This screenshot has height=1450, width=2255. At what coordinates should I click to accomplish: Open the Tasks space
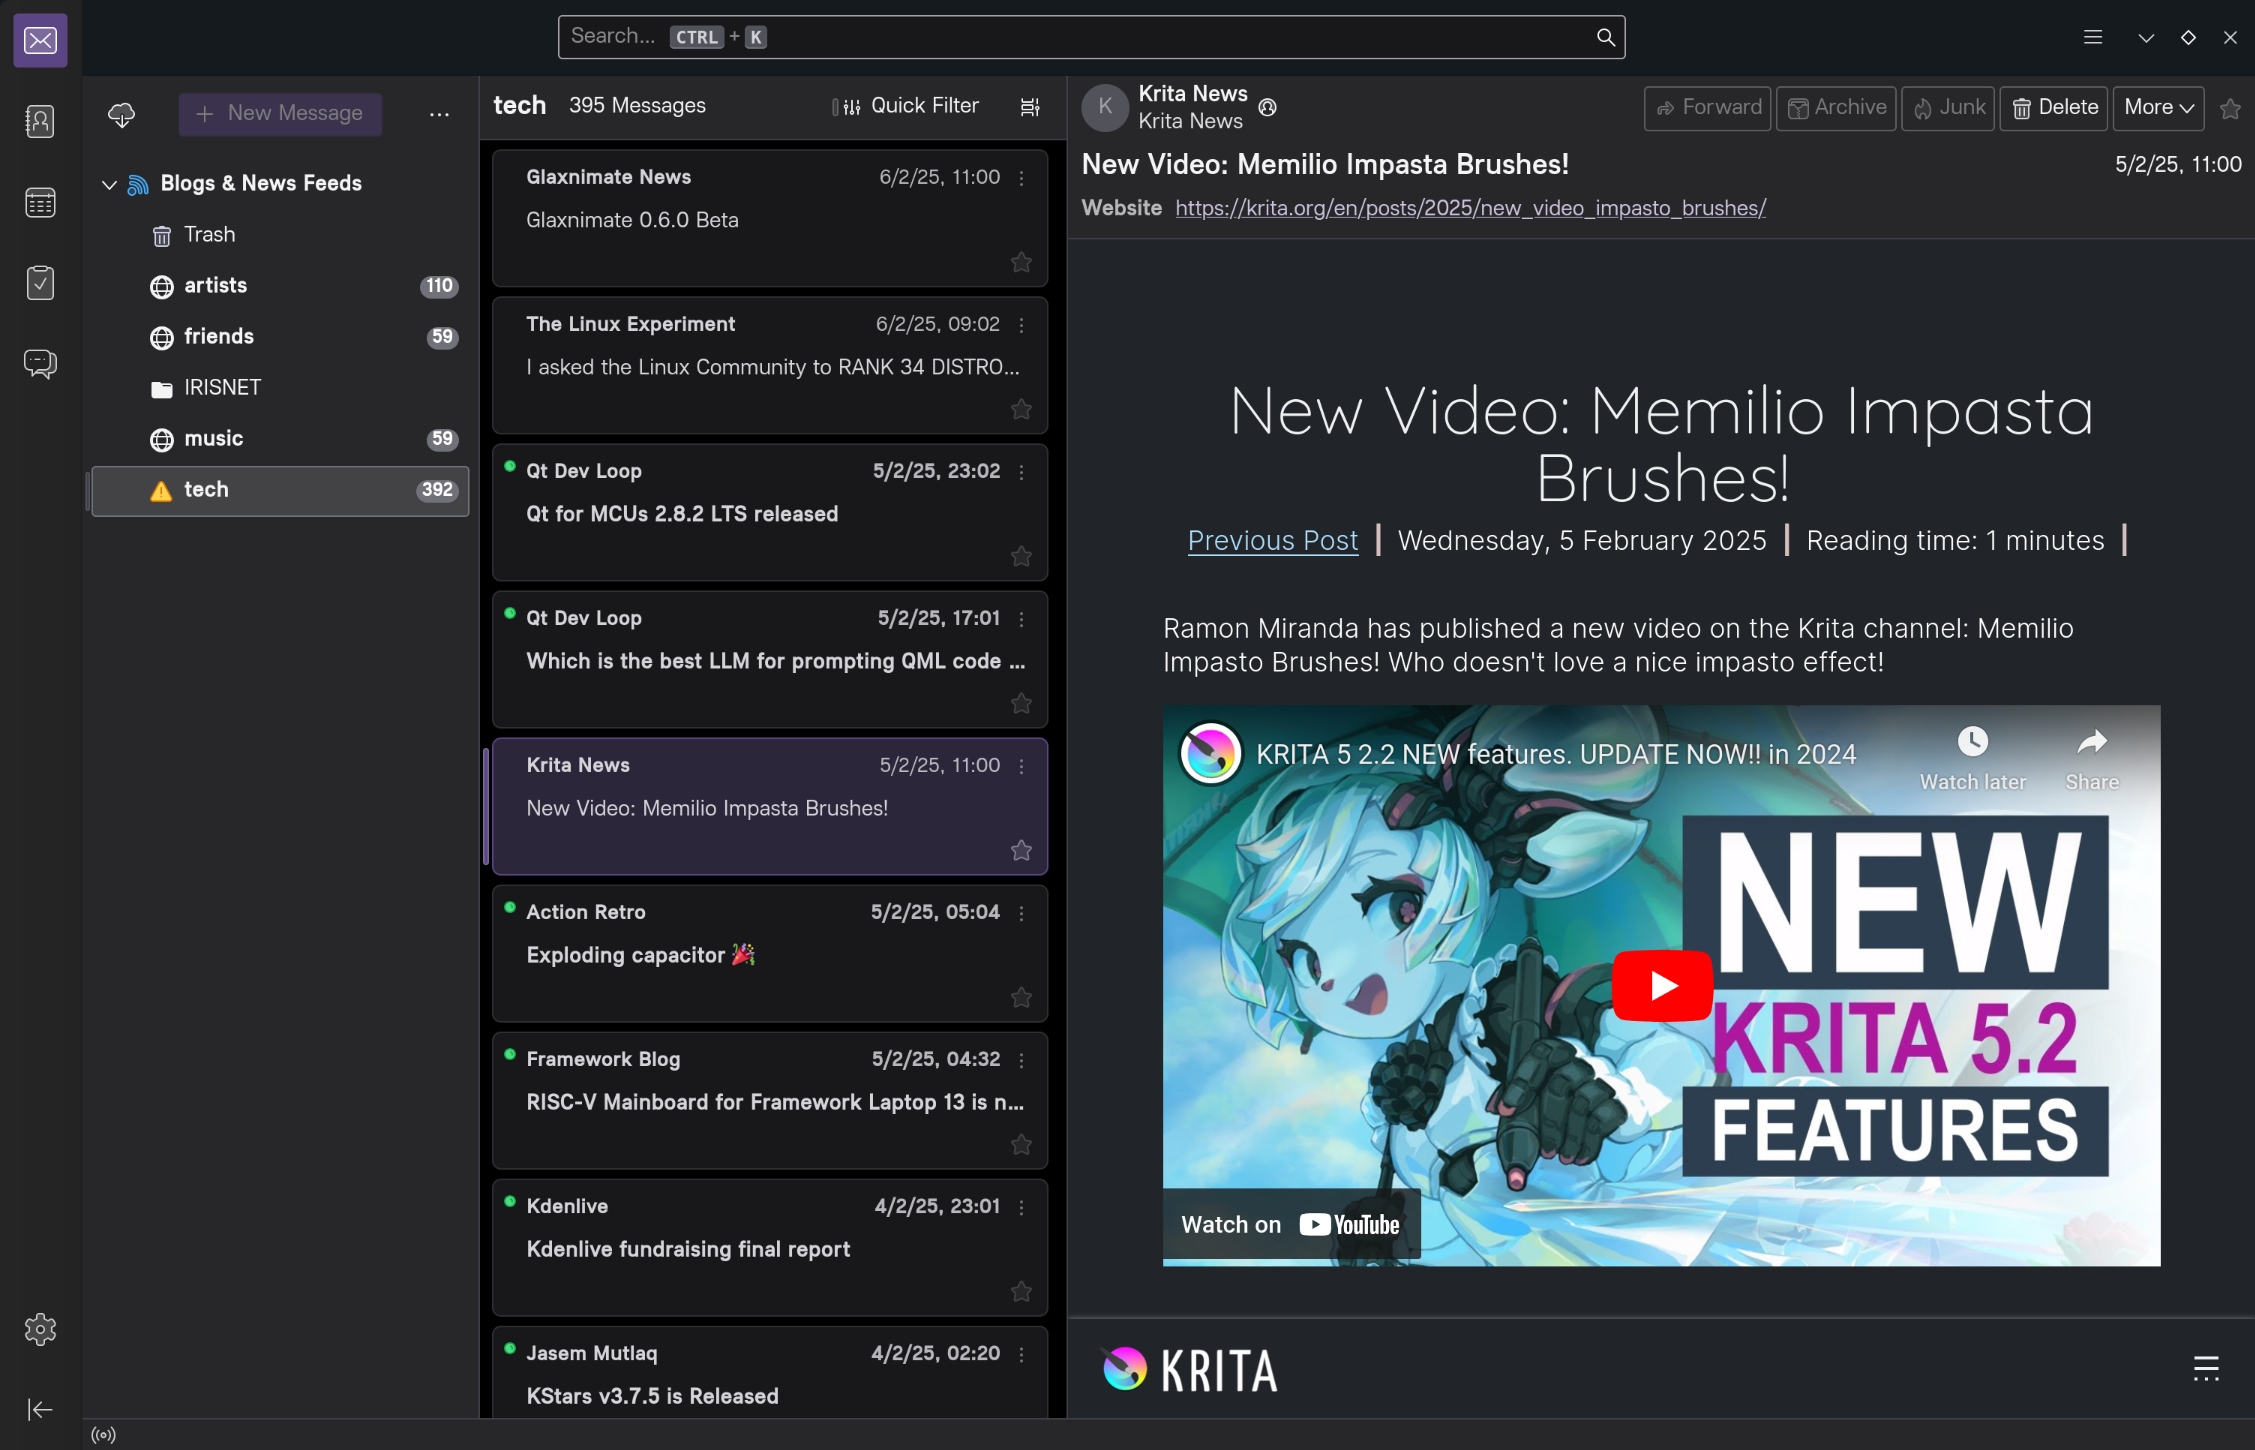pyautogui.click(x=40, y=283)
